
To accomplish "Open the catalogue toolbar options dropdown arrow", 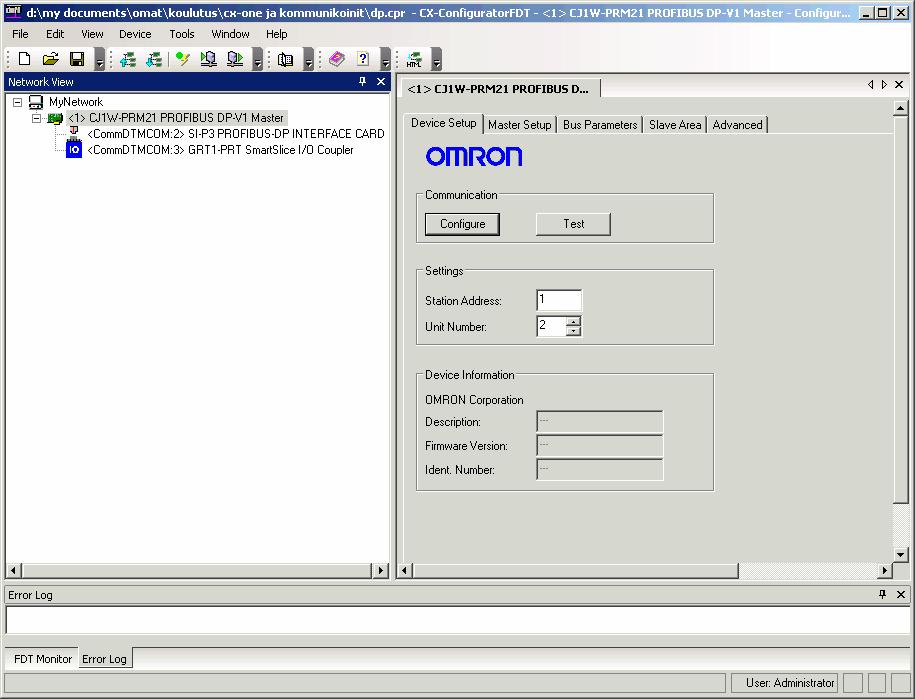I will (309, 59).
